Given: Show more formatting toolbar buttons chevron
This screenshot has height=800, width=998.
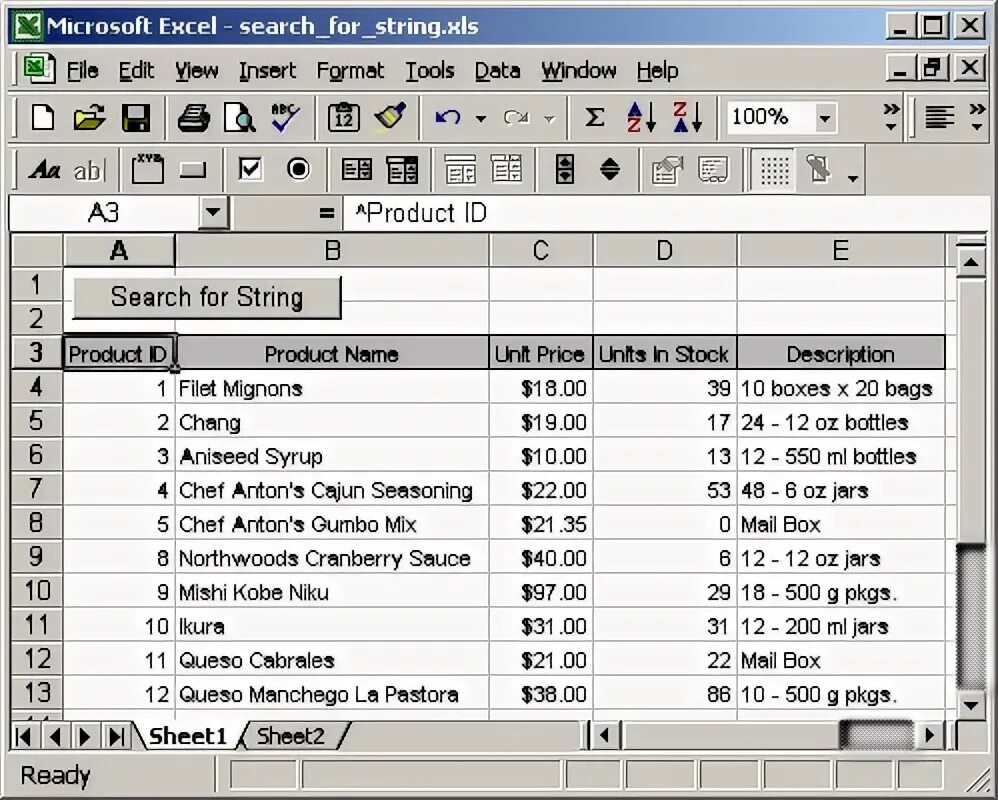Looking at the screenshot, I should (x=977, y=117).
